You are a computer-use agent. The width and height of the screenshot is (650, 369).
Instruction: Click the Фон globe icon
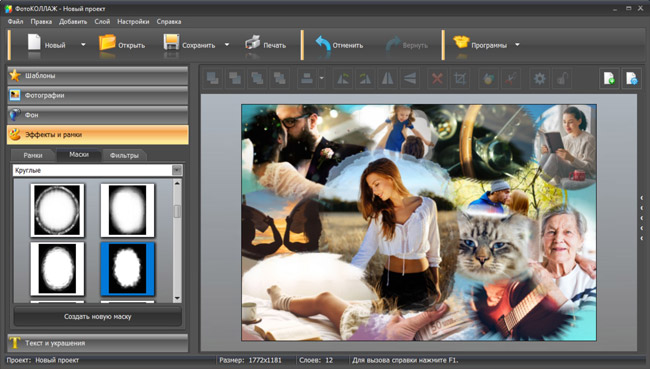coord(15,115)
